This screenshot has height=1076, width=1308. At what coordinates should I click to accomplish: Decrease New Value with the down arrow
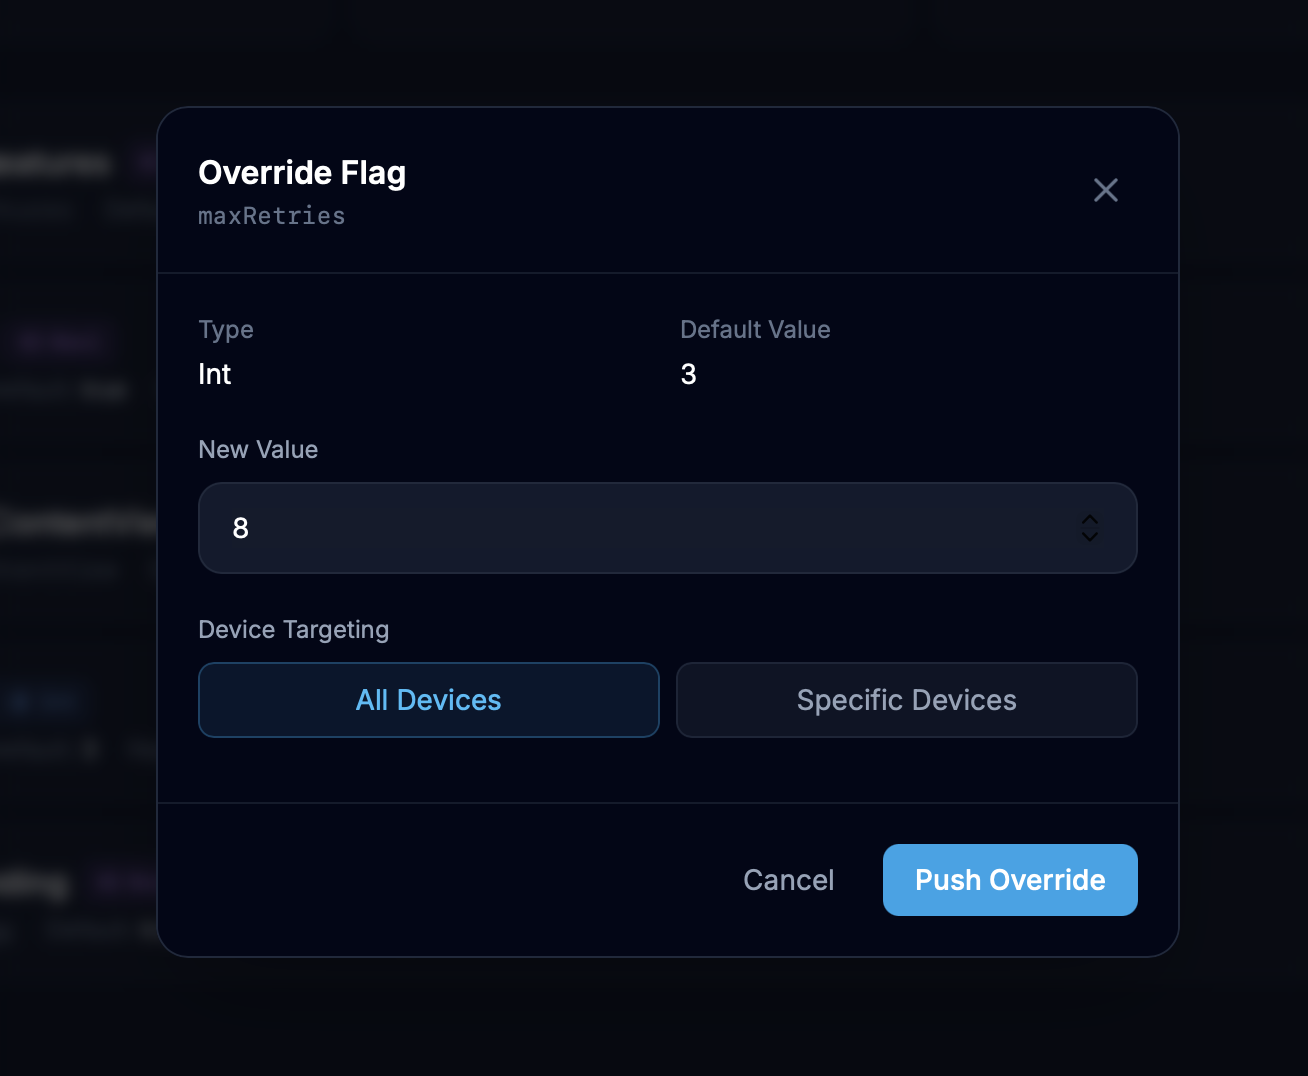coord(1090,536)
